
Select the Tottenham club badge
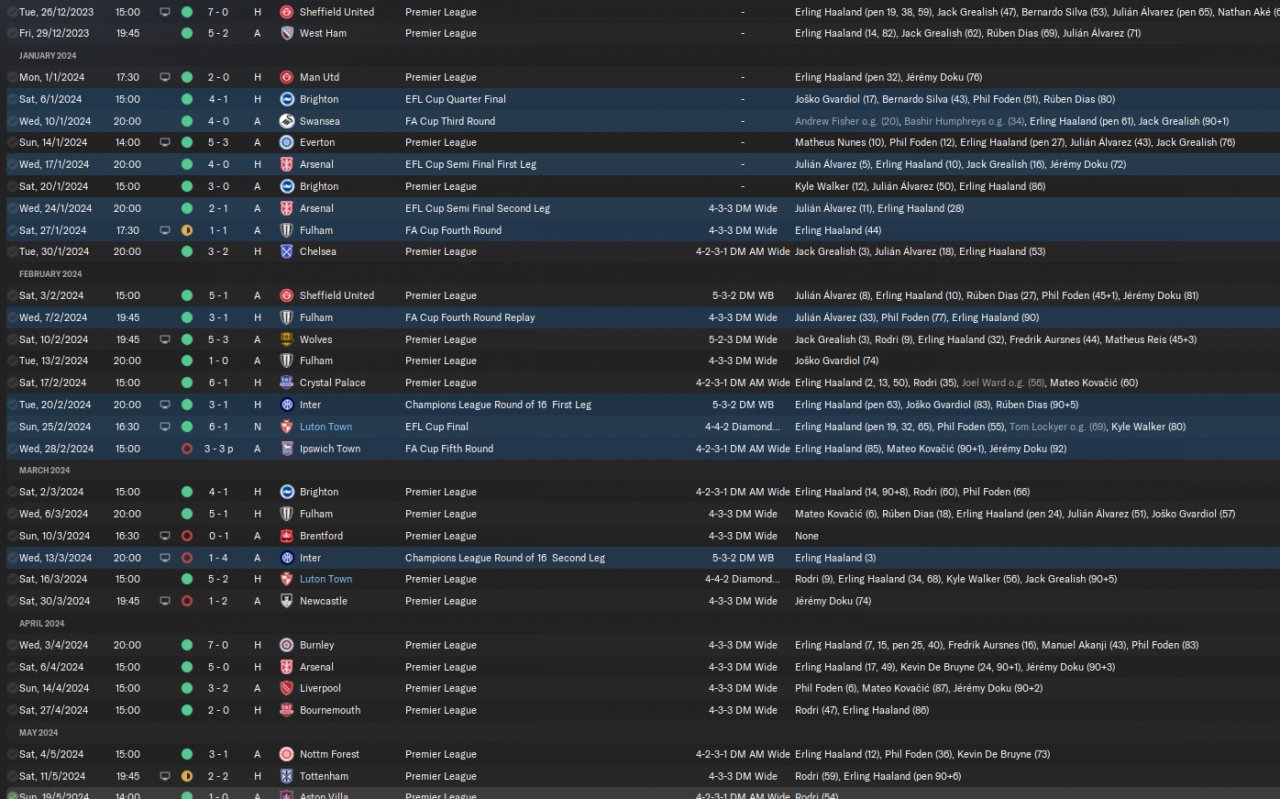pos(287,776)
